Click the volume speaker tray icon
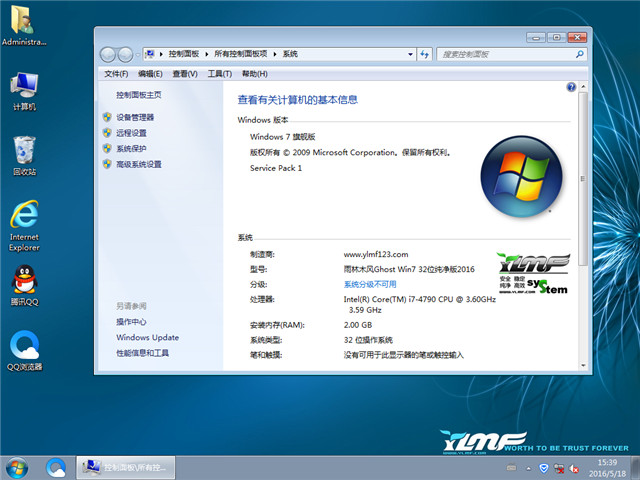The height and width of the screenshot is (480, 640). pos(574,469)
